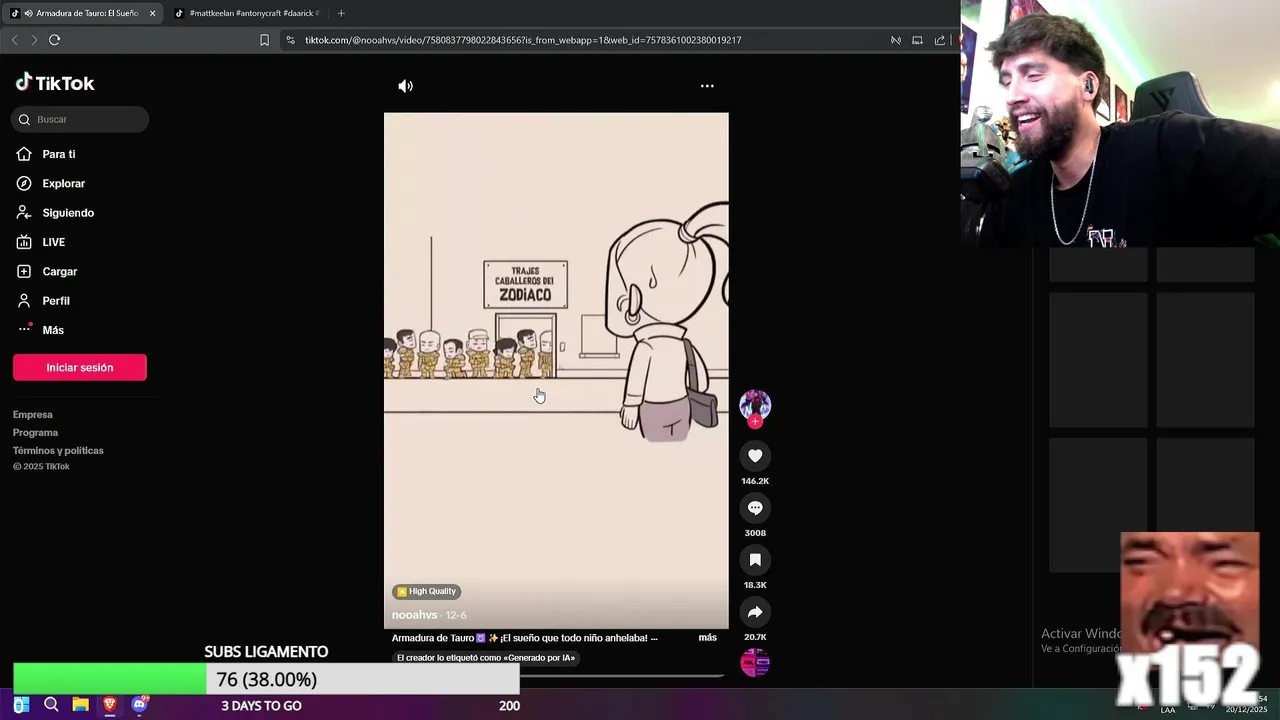Image resolution: width=1280 pixels, height=720 pixels.
Task: Open a new browser tab
Action: [x=341, y=13]
